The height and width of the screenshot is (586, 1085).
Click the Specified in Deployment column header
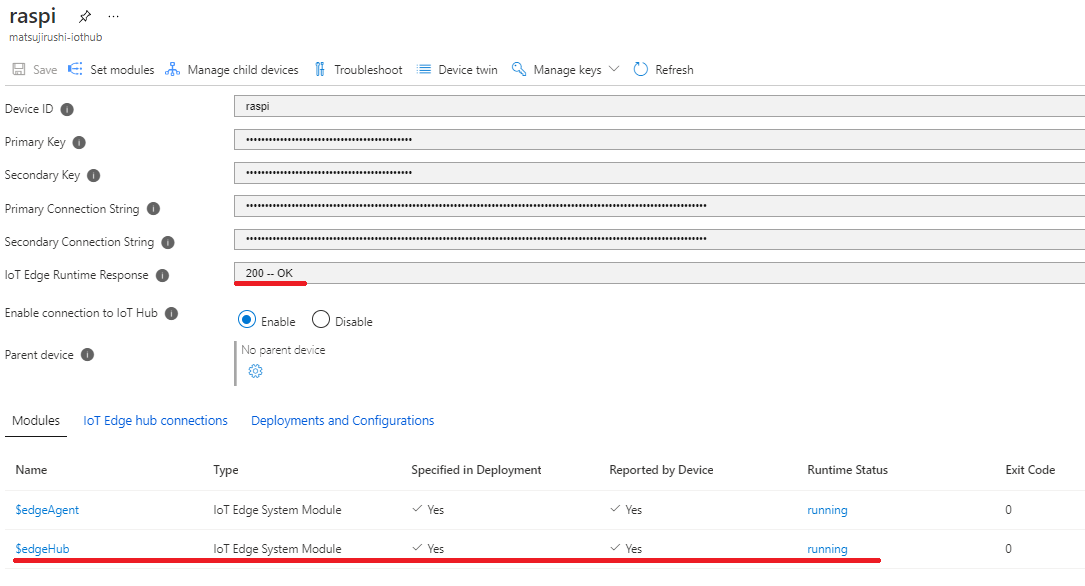476,470
